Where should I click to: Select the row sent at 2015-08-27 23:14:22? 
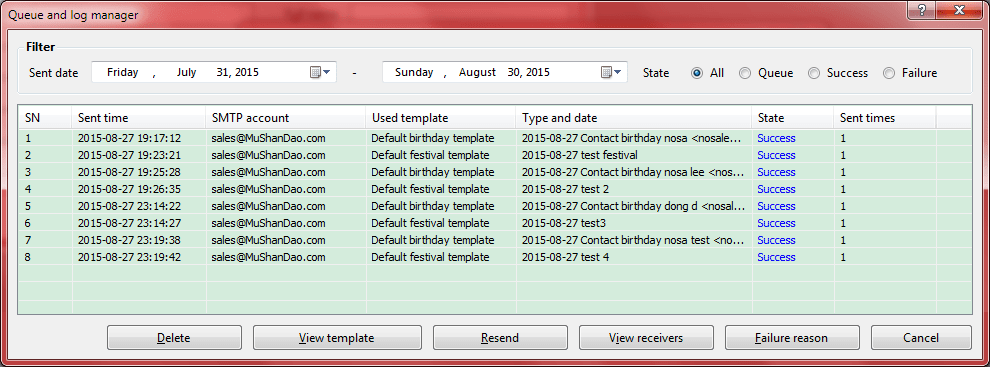click(496, 206)
